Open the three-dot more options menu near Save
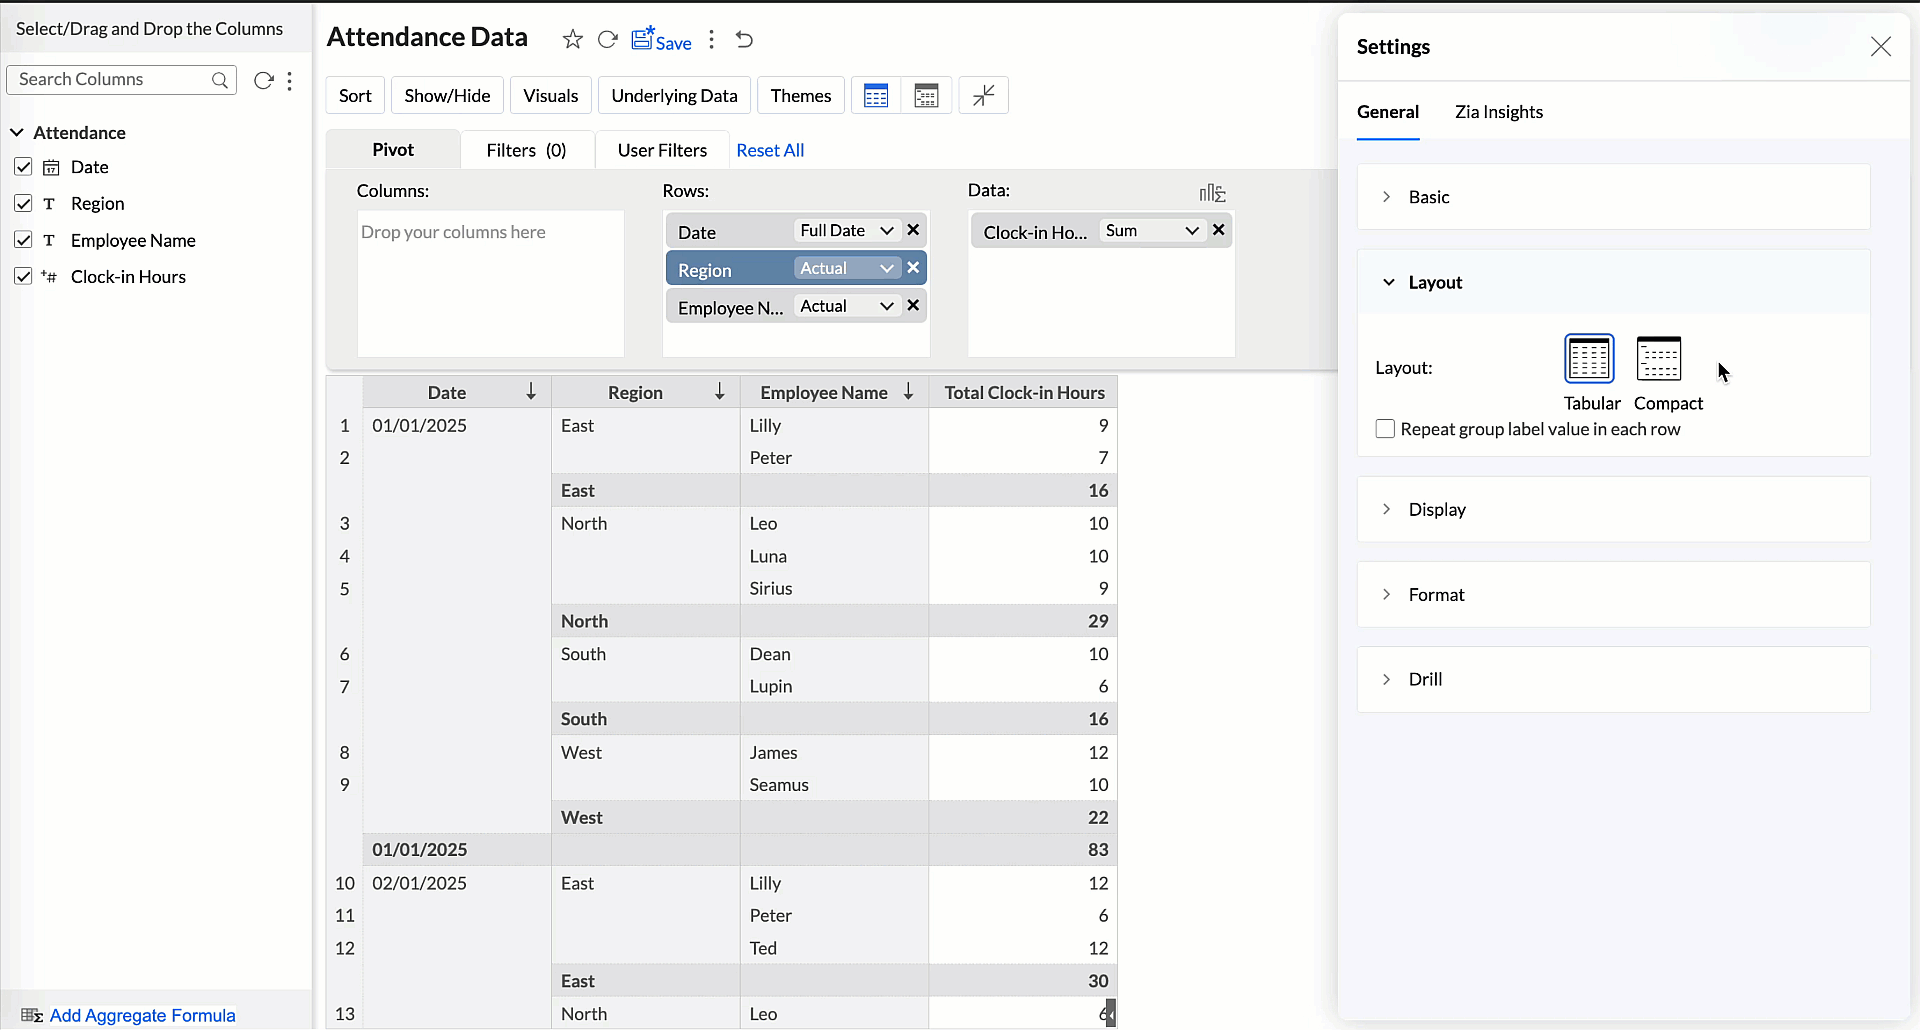1920x1030 pixels. click(x=711, y=39)
